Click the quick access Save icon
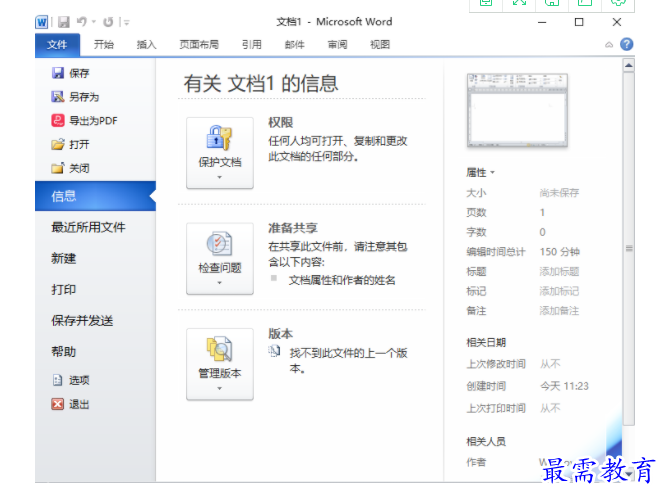Screen dimensions: 664x502 click(64, 22)
